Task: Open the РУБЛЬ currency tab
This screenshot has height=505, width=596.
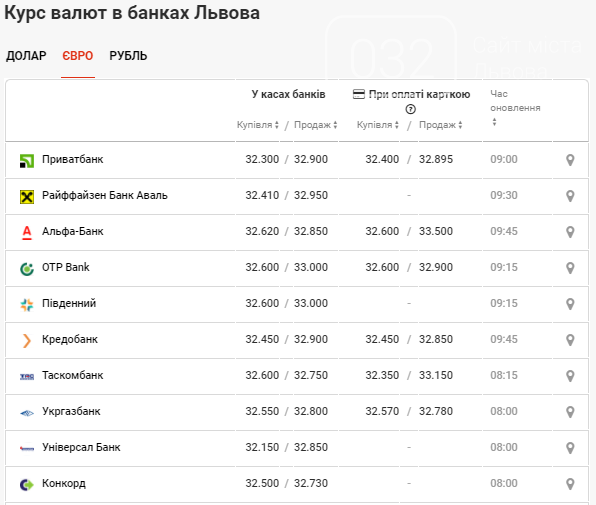Action: [128, 56]
